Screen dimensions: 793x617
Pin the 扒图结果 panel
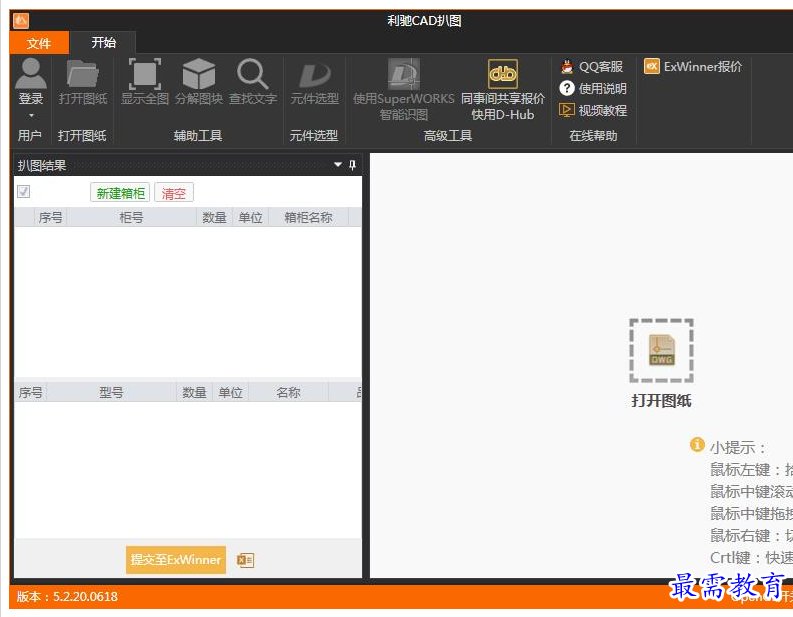(x=353, y=164)
